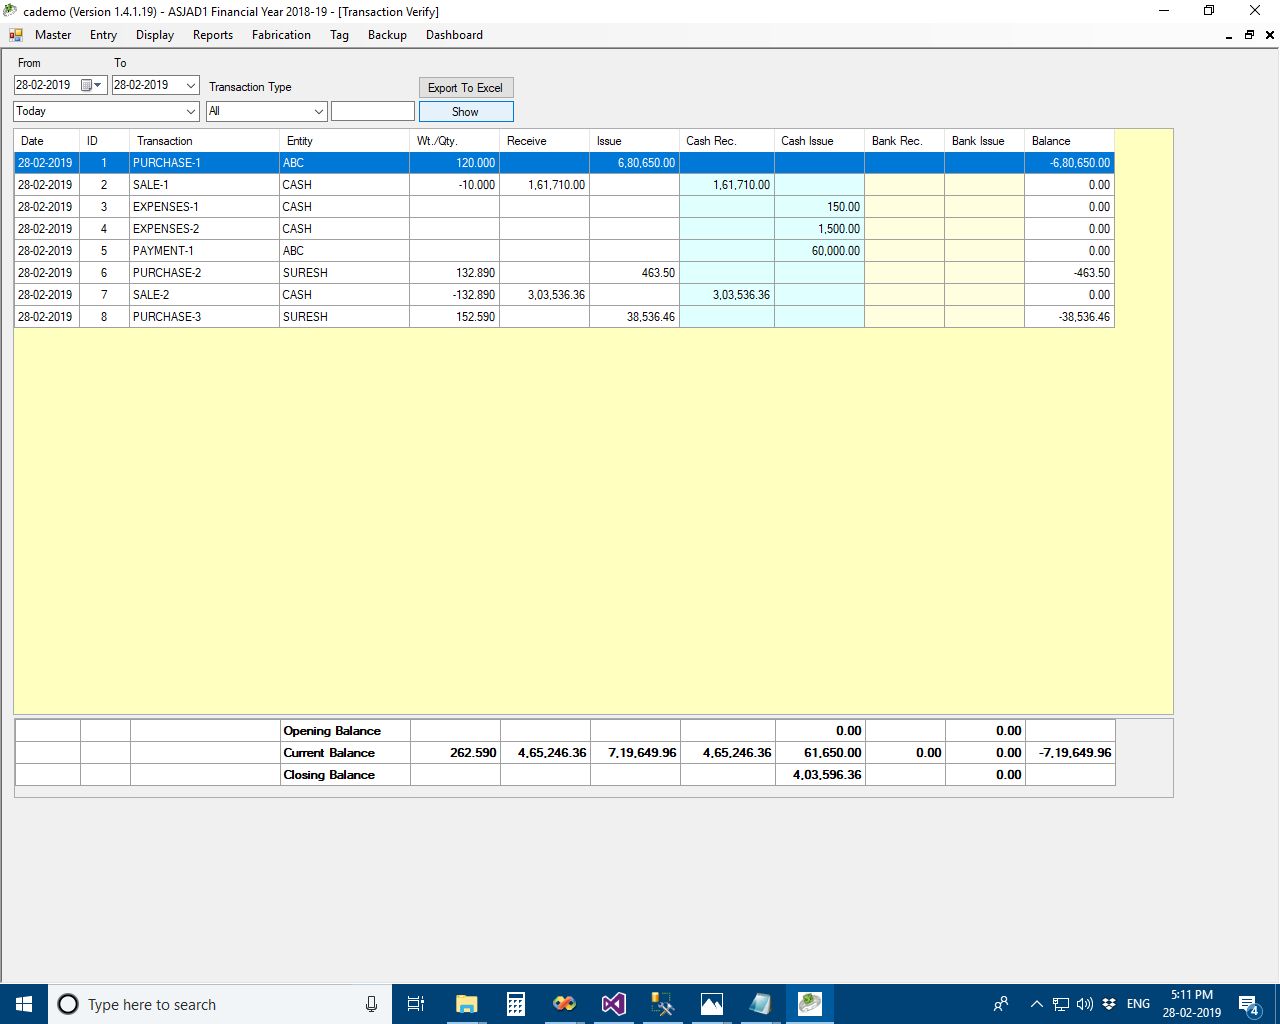Click the Export To Excel button
The image size is (1280, 1024).
pos(465,88)
